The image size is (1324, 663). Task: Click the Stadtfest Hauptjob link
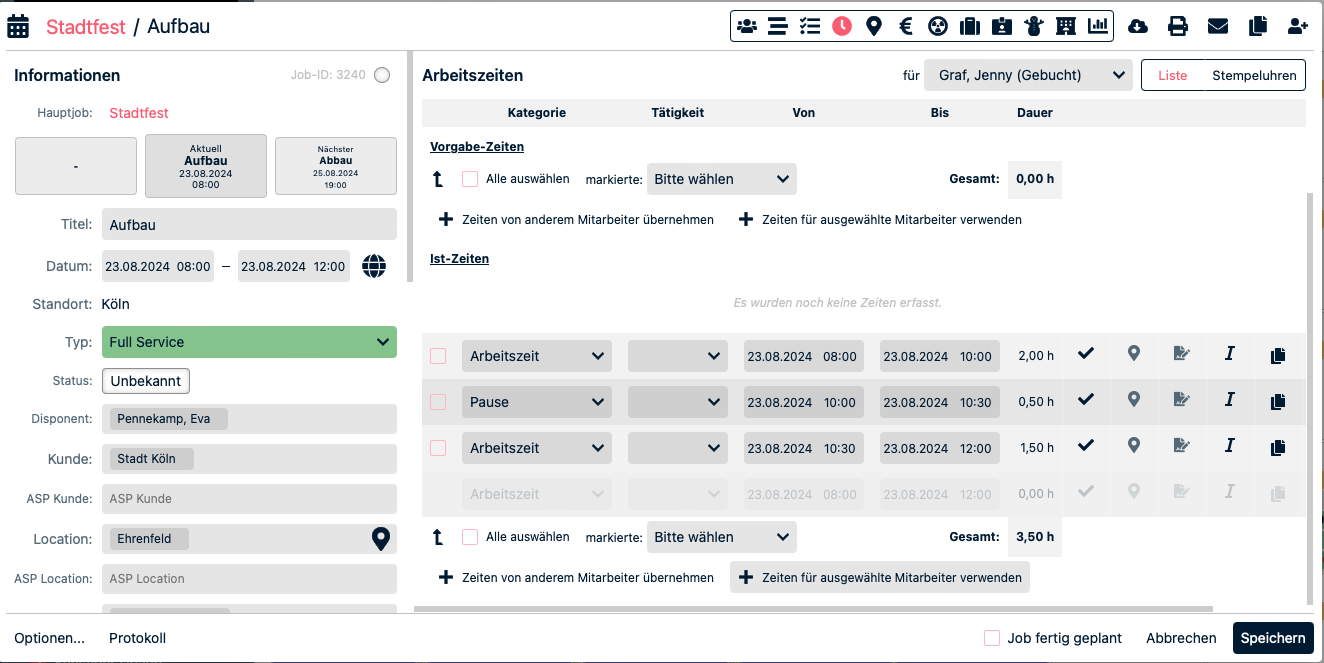[139, 113]
